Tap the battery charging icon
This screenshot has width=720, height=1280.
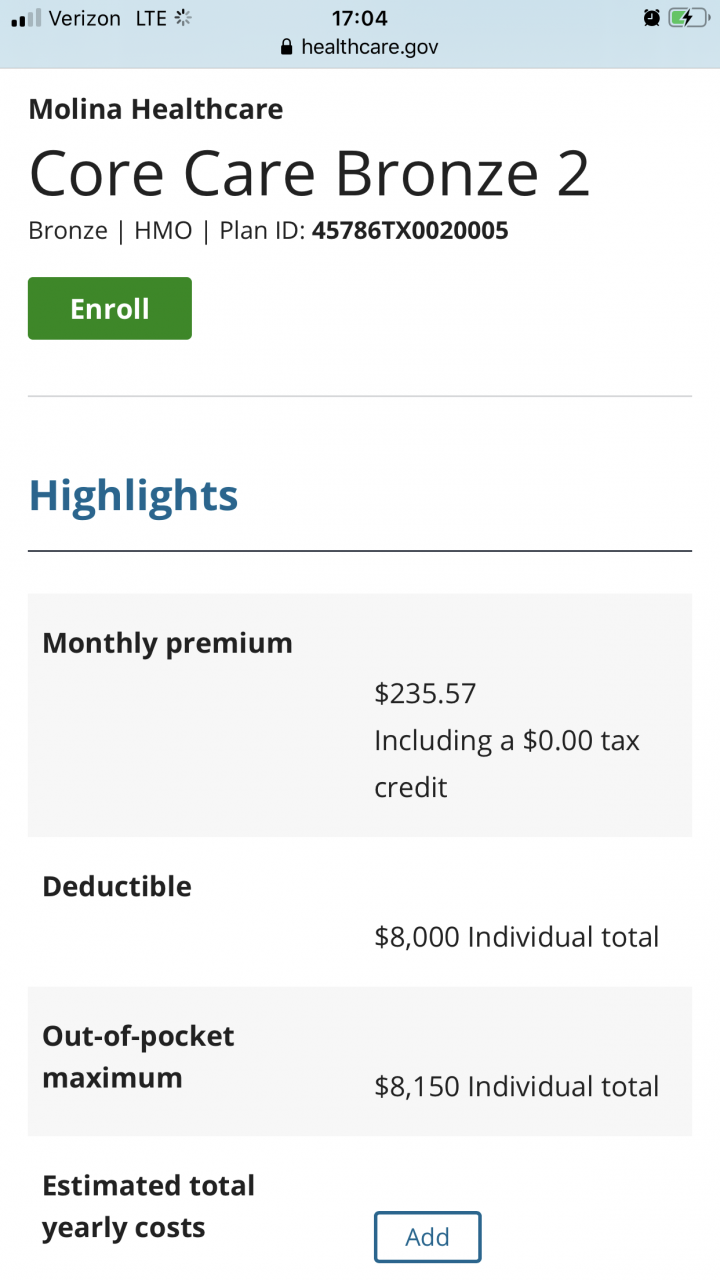tap(689, 18)
